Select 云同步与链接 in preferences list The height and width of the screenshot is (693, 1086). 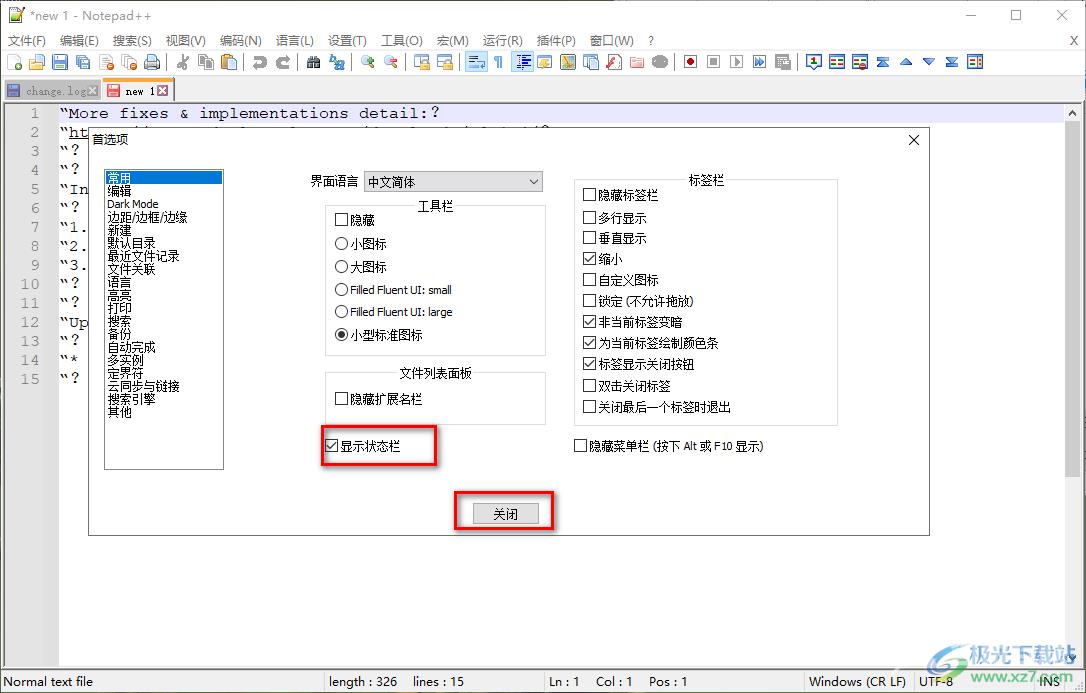pyautogui.click(x=143, y=386)
